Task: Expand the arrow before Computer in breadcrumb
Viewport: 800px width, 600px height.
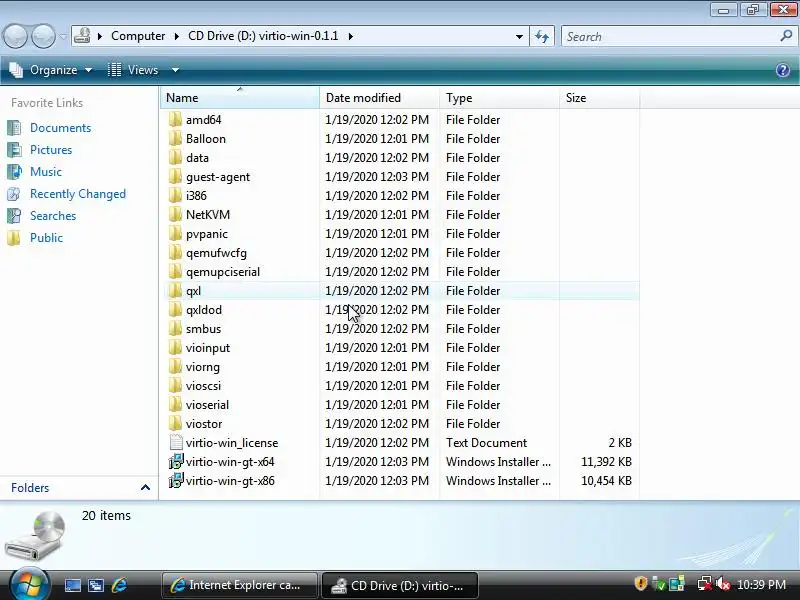Action: click(x=100, y=36)
